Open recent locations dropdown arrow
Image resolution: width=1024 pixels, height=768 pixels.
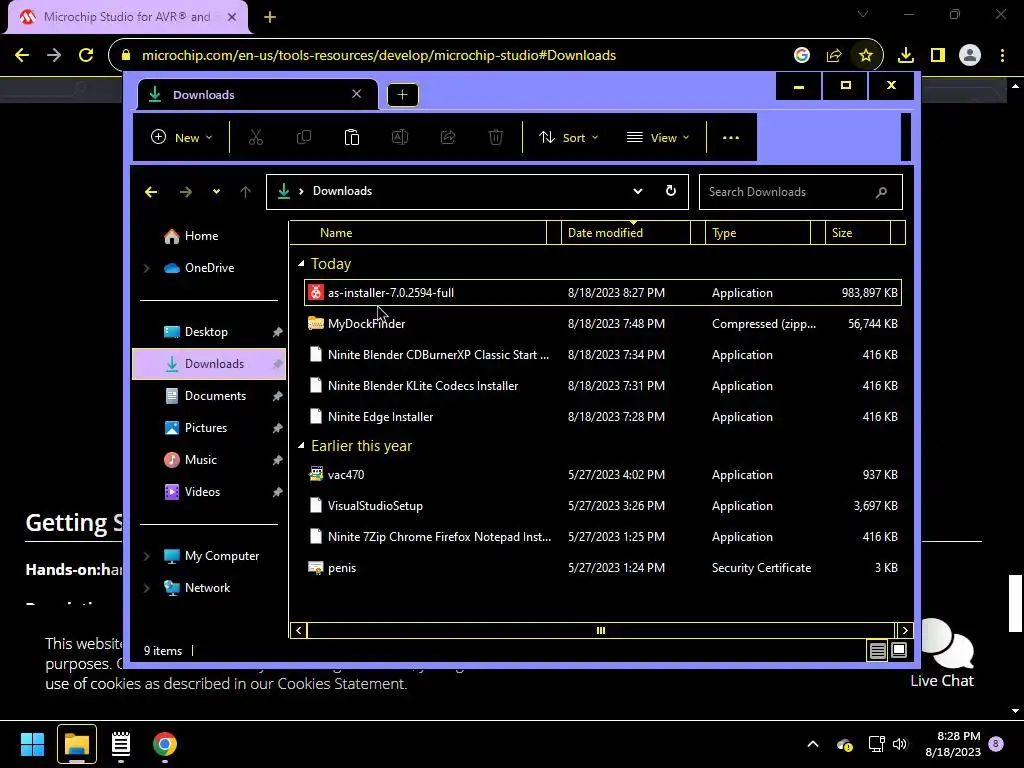coord(216,191)
